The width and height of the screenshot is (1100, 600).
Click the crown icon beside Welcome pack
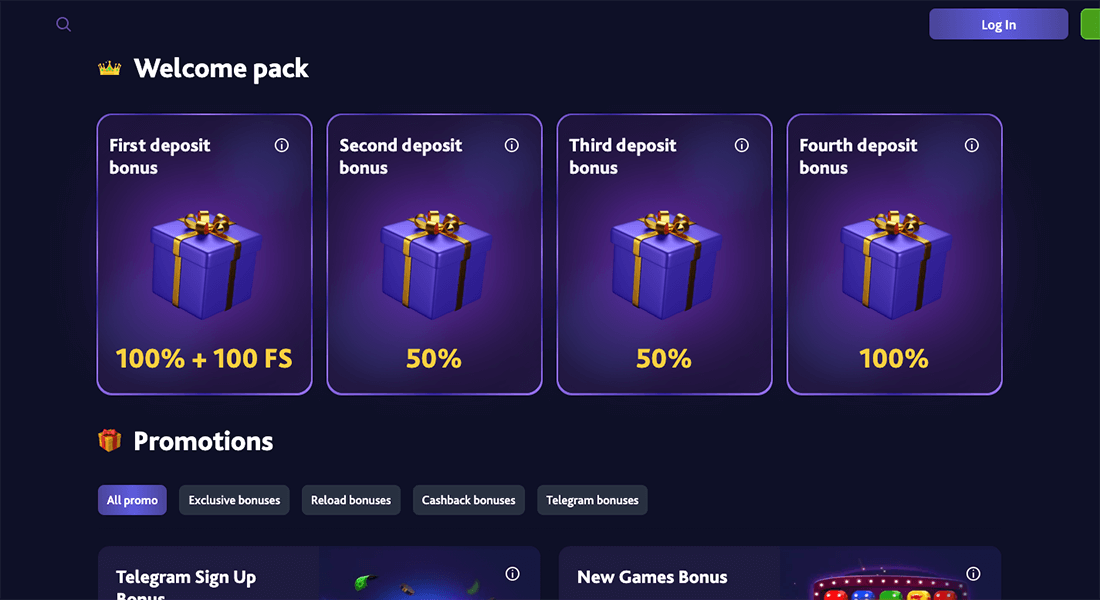point(109,67)
